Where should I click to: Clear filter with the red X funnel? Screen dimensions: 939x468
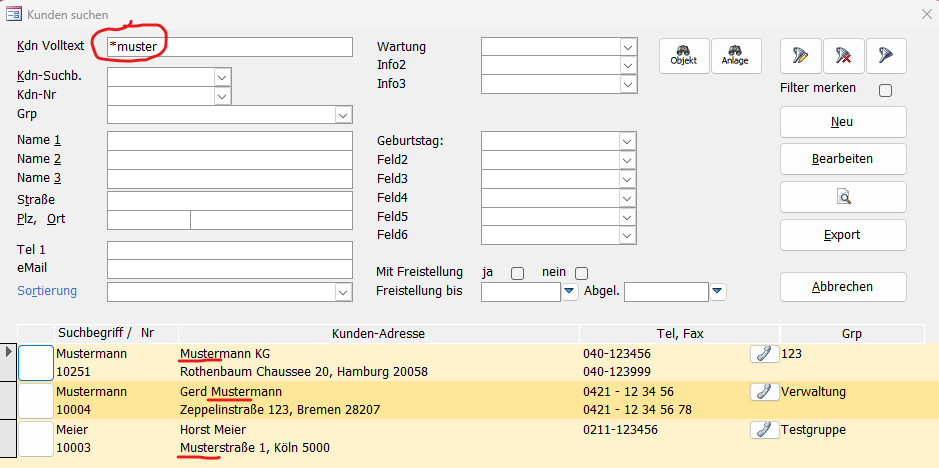pos(844,56)
